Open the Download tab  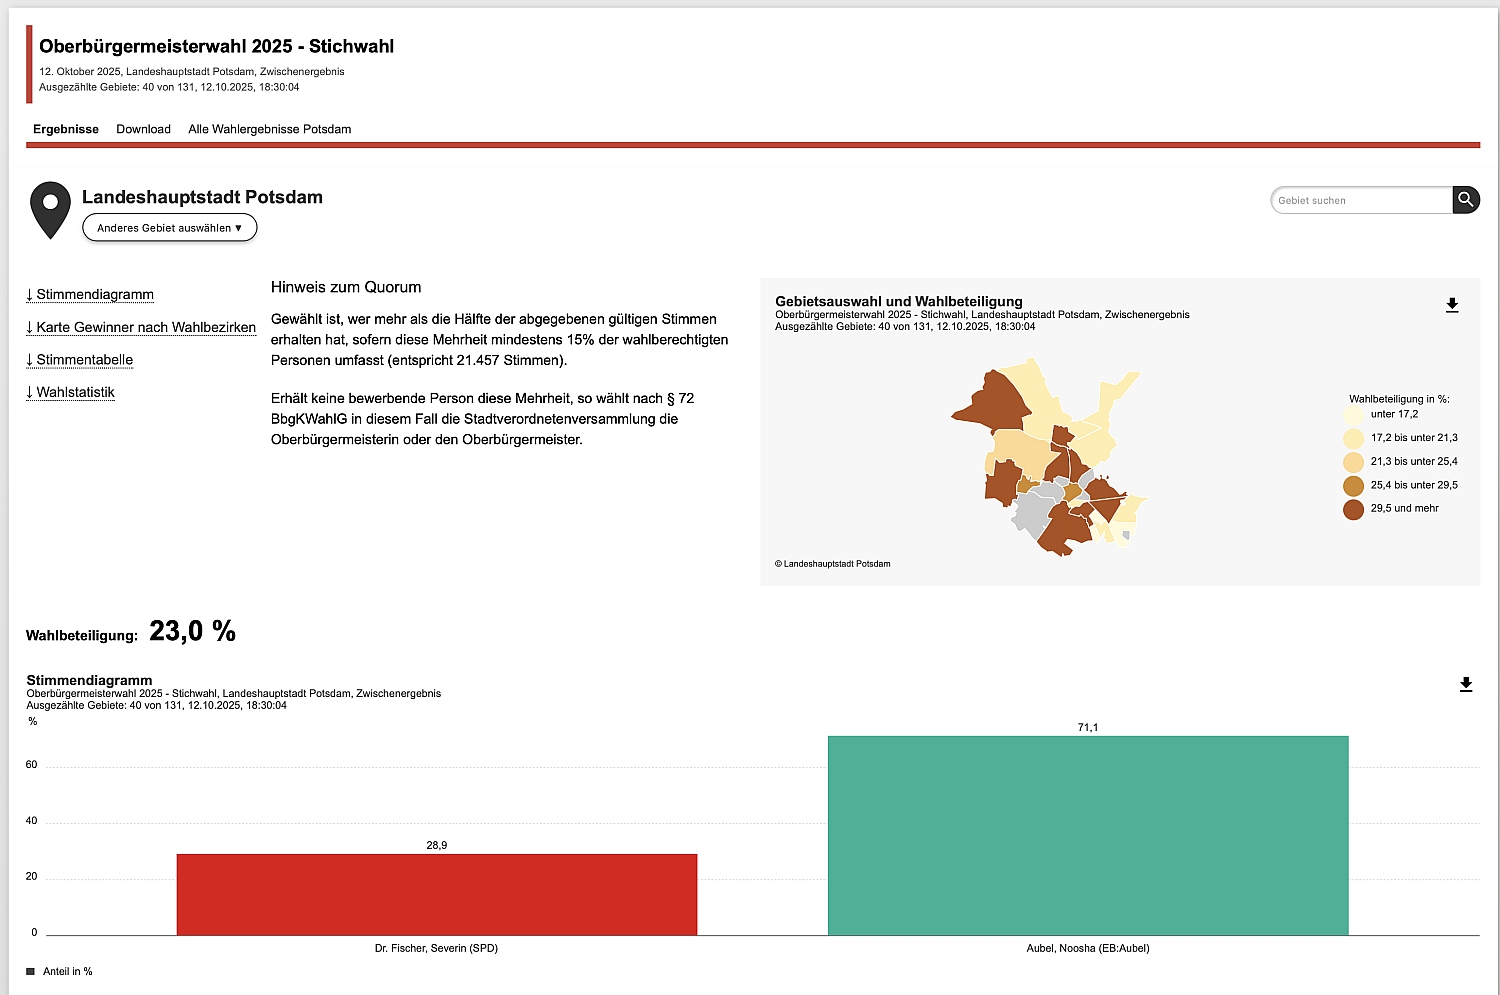point(143,129)
